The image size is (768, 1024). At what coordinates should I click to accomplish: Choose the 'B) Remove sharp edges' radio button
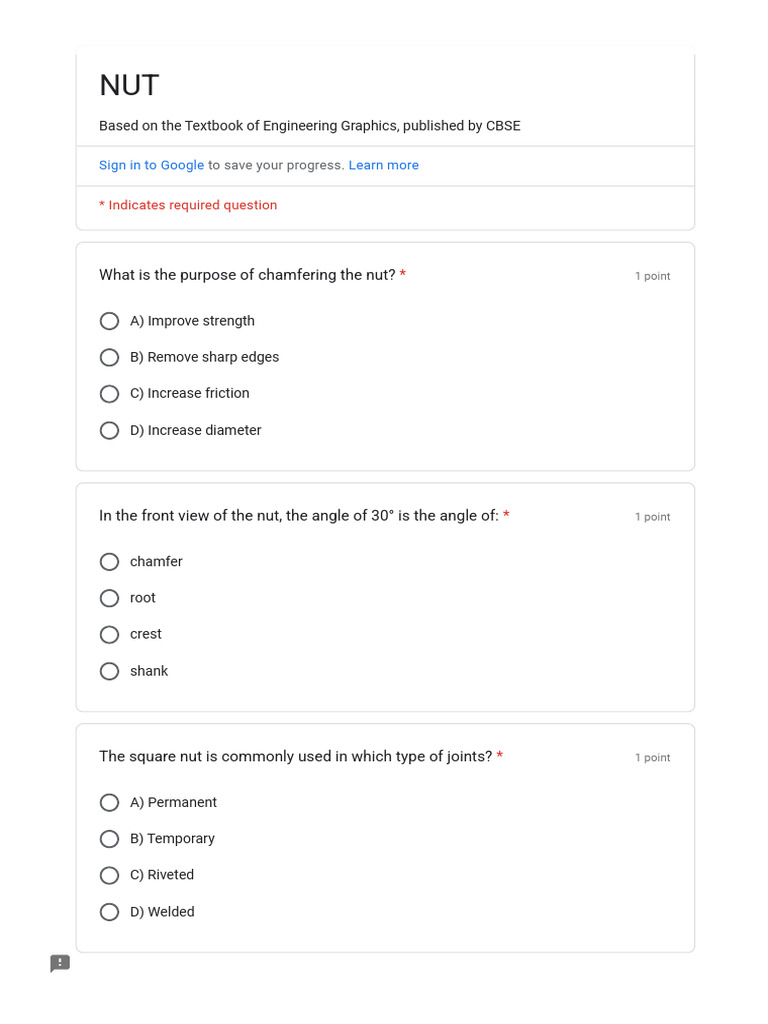pos(109,357)
